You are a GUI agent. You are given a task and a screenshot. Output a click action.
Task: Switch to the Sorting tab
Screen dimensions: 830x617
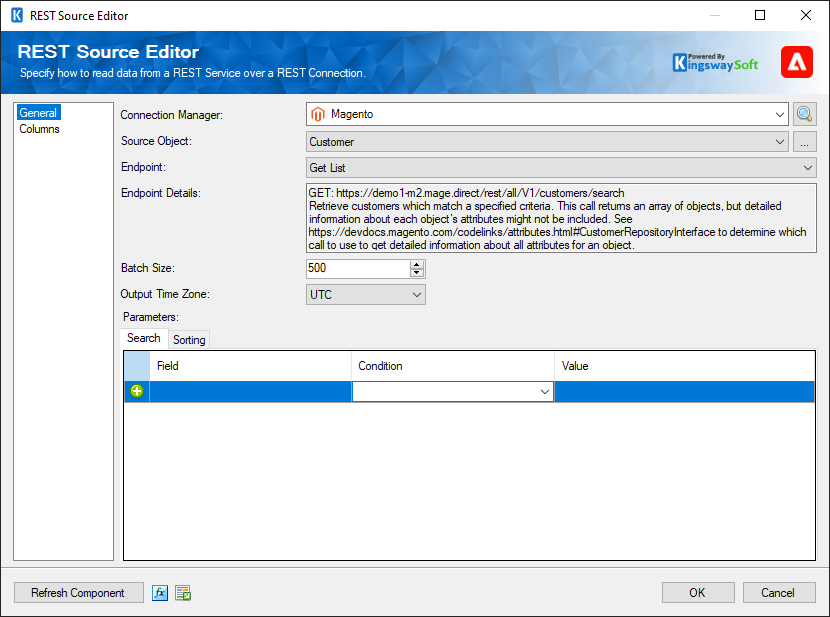click(189, 340)
